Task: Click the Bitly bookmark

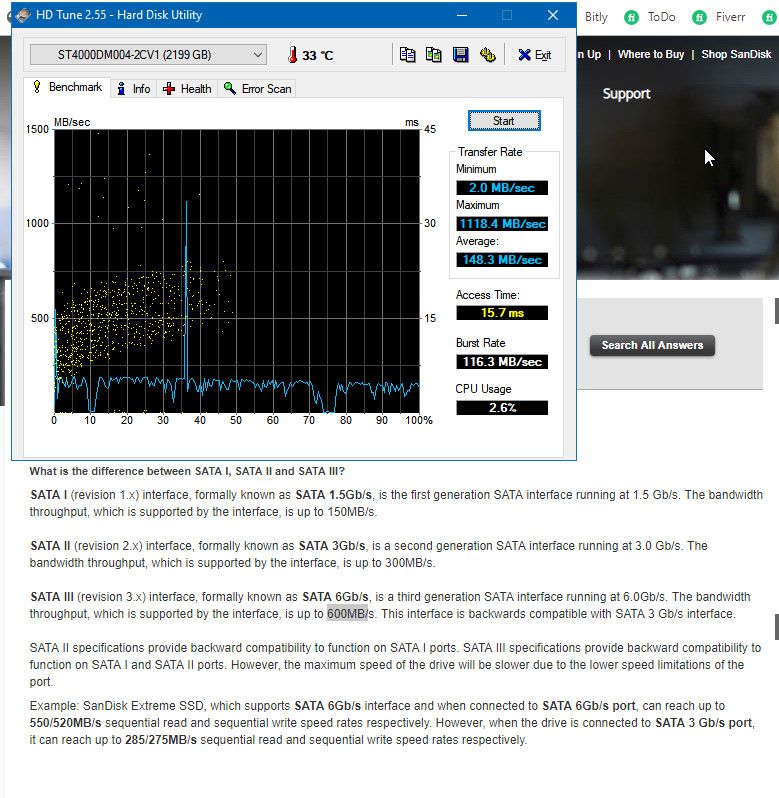Action: (596, 17)
